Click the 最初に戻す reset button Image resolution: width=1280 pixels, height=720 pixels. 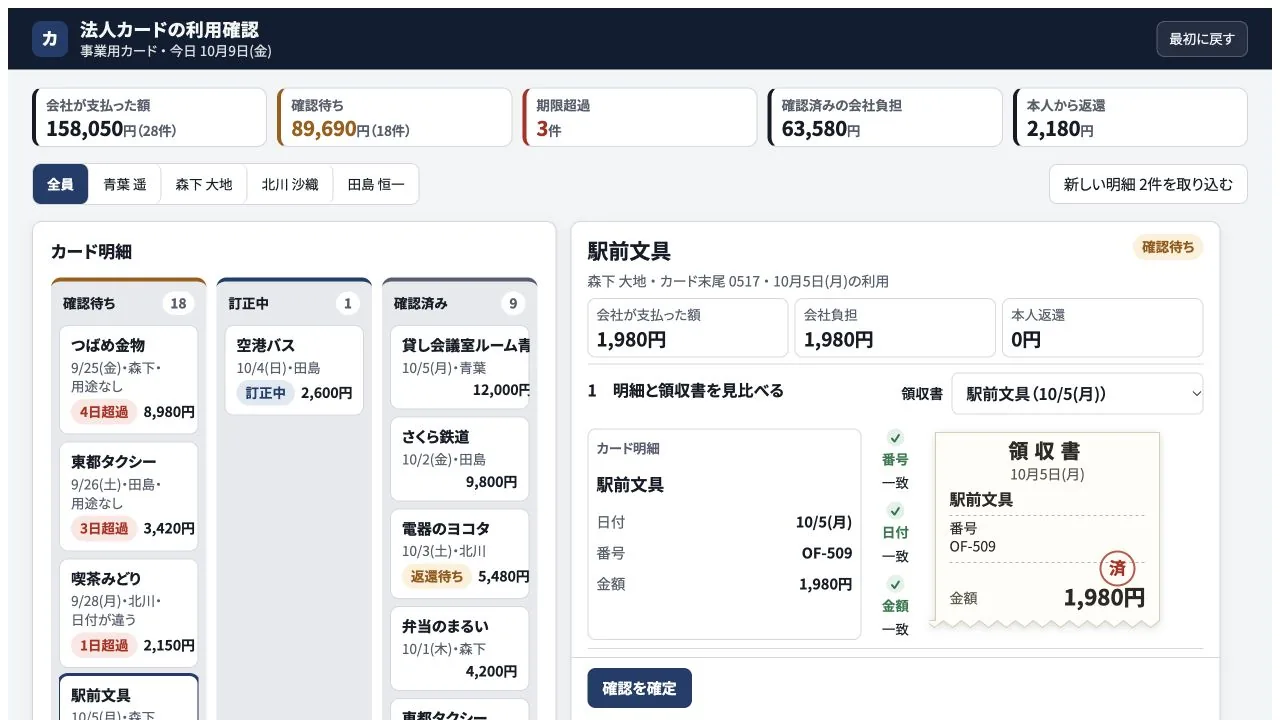click(x=1202, y=39)
